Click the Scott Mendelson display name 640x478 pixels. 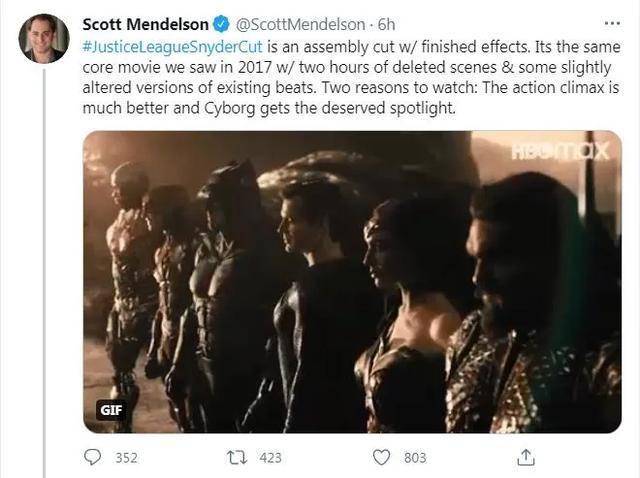146,24
